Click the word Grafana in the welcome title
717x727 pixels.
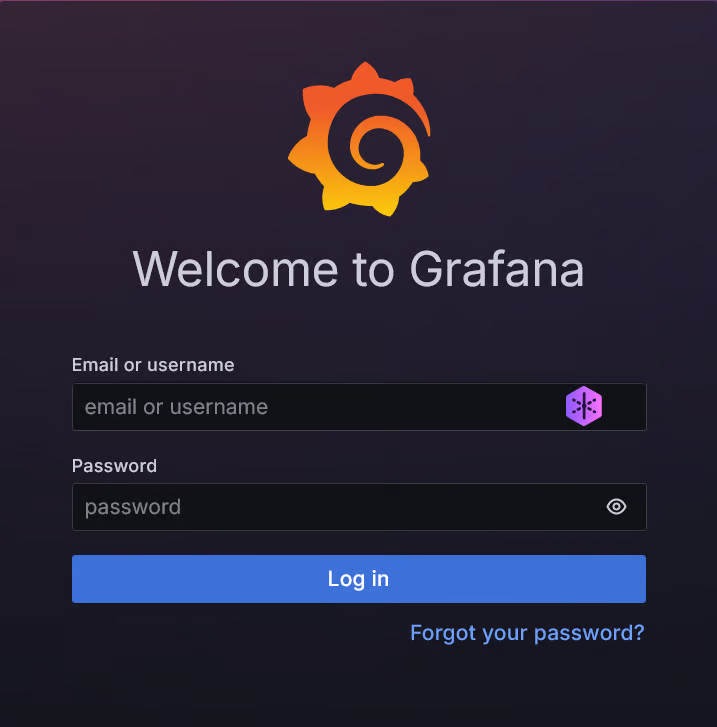click(x=497, y=269)
